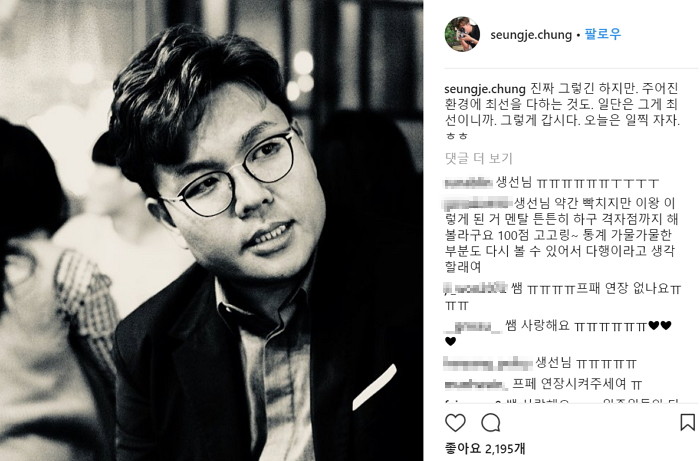Open commenter of 프패 연장 없나요 comment
700x461 pixels.
point(475,288)
